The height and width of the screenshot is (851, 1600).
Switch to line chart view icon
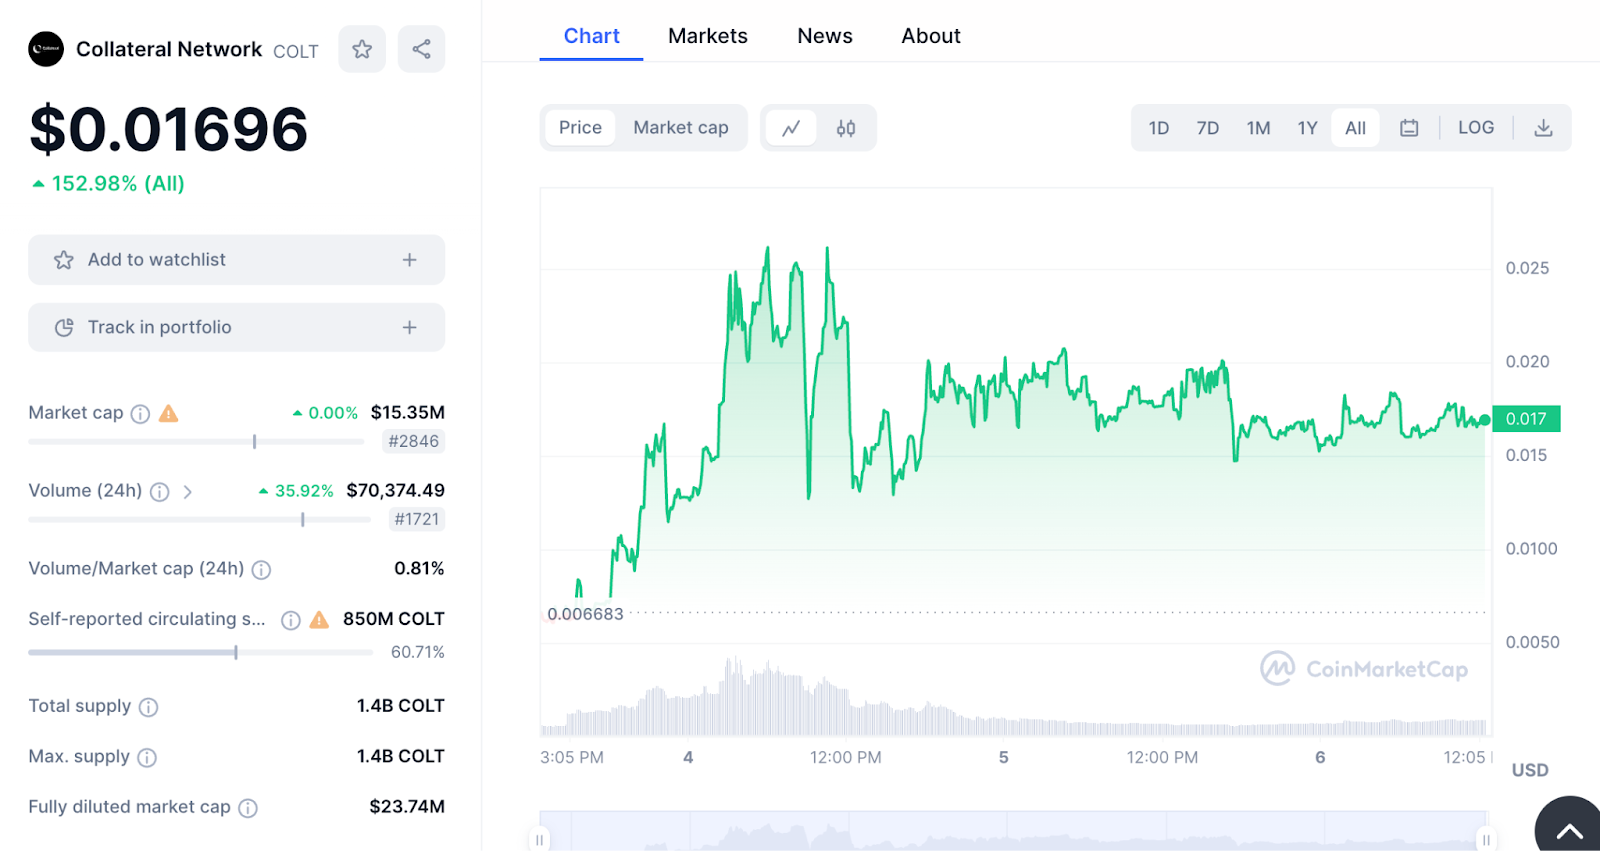pyautogui.click(x=791, y=128)
